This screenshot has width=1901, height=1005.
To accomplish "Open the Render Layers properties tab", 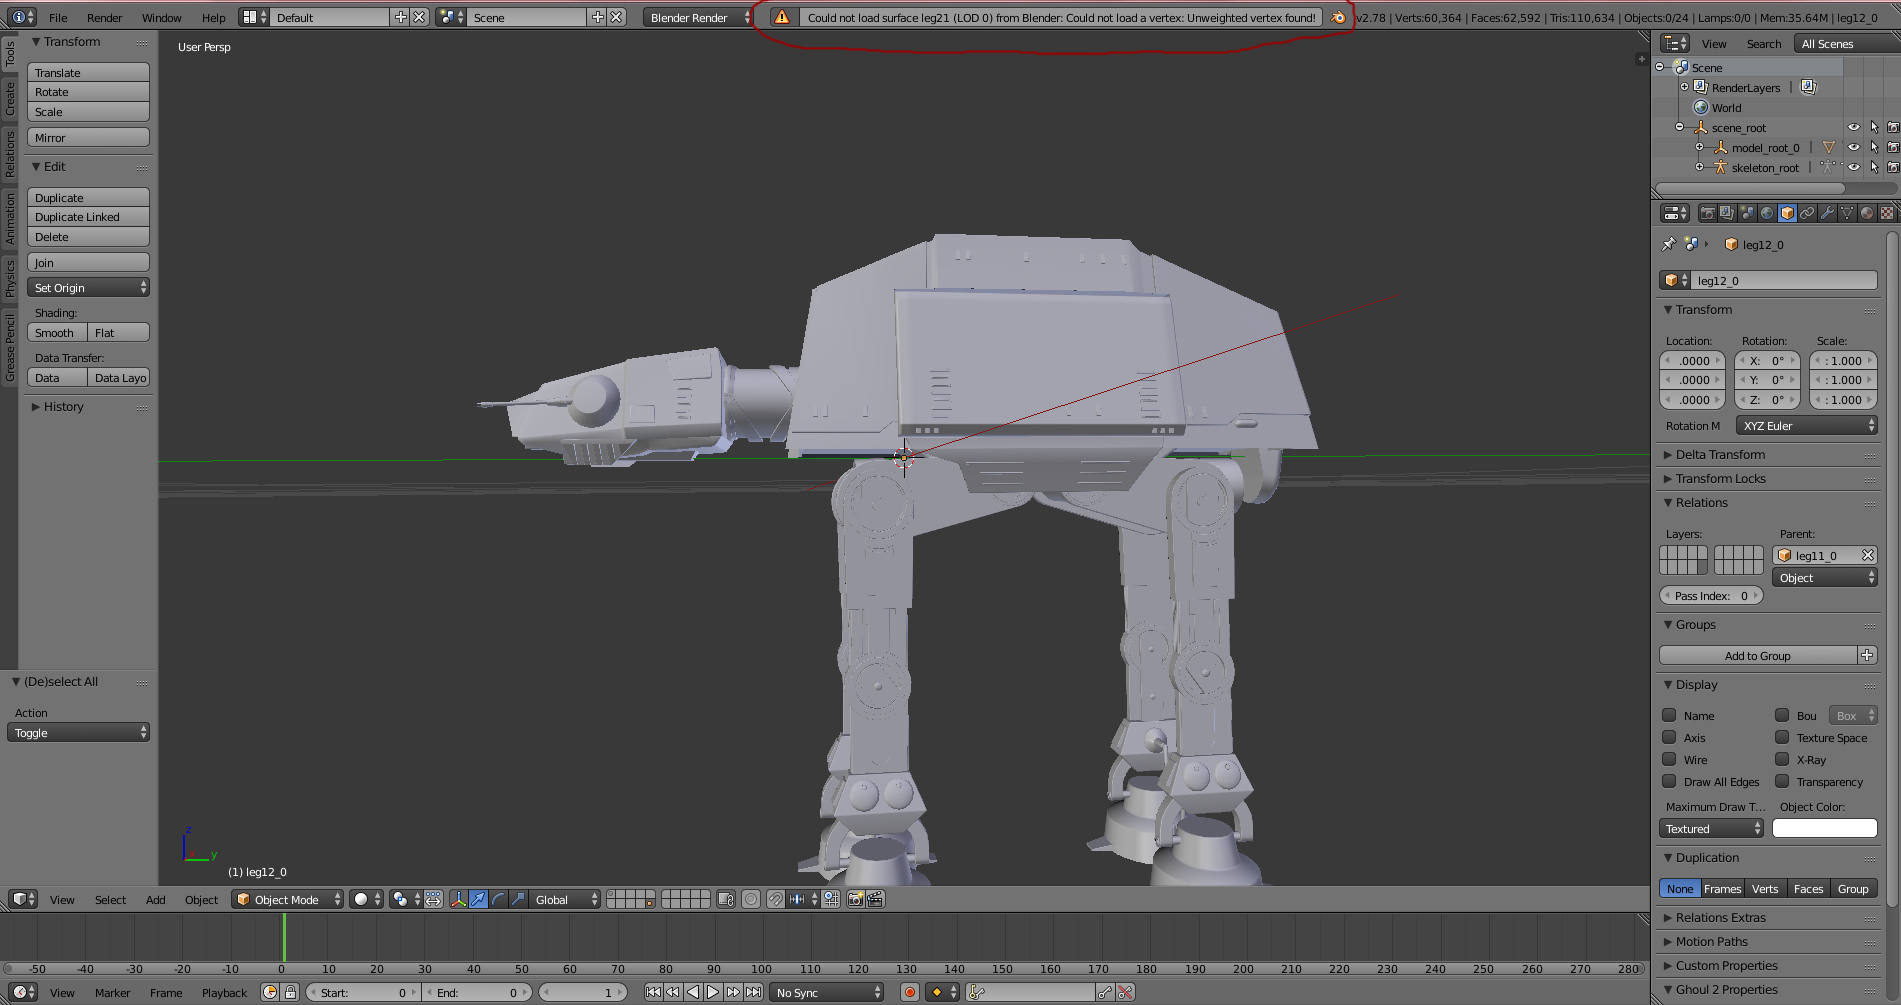I will (x=1727, y=213).
